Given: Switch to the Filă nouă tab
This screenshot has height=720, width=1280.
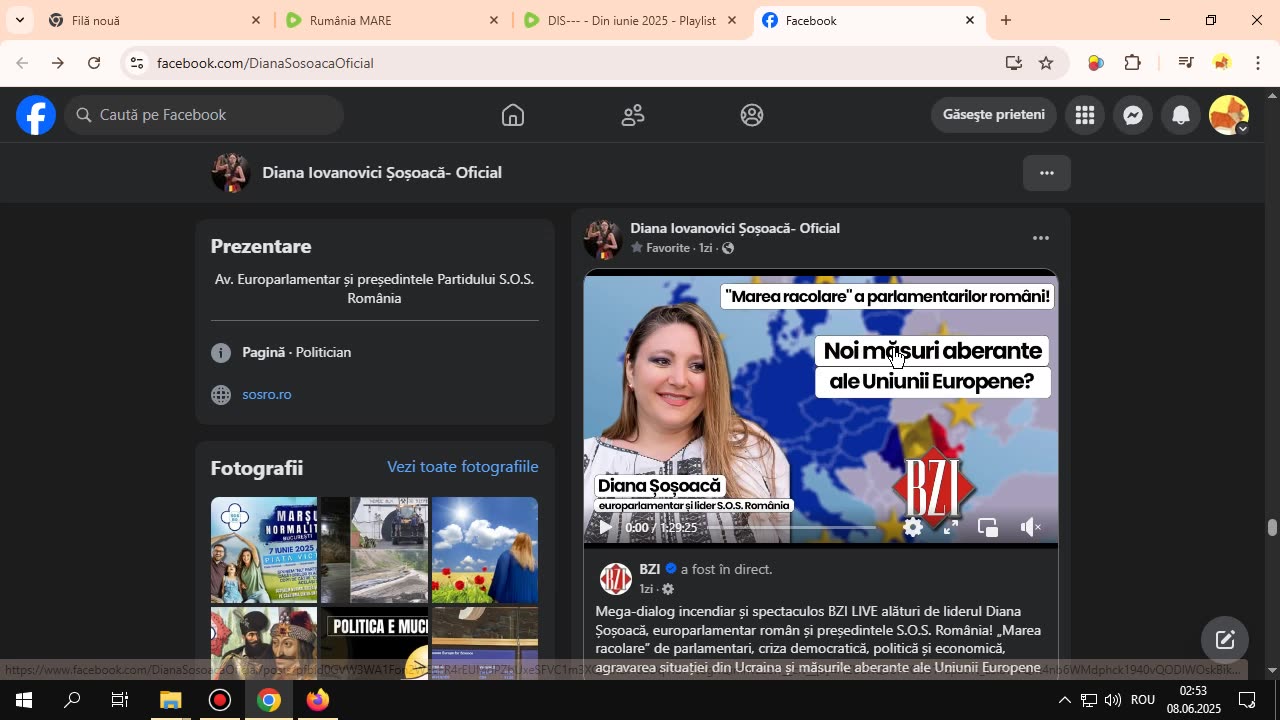Looking at the screenshot, I should tap(155, 20).
